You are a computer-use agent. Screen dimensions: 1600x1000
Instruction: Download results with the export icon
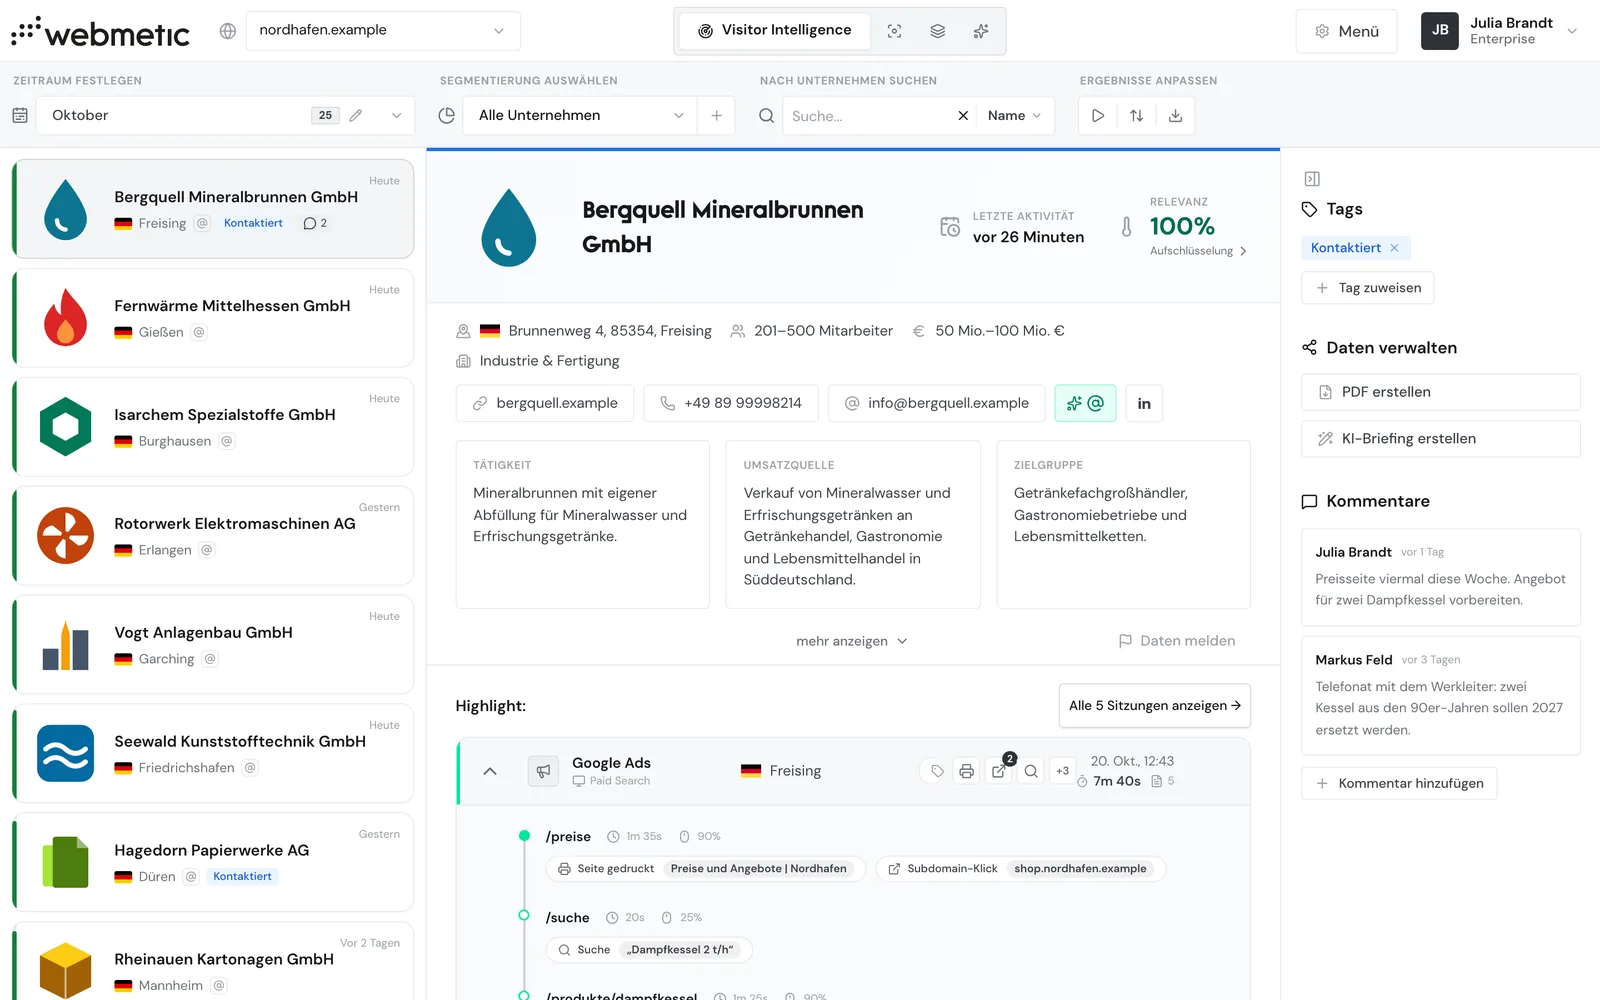[1176, 116]
